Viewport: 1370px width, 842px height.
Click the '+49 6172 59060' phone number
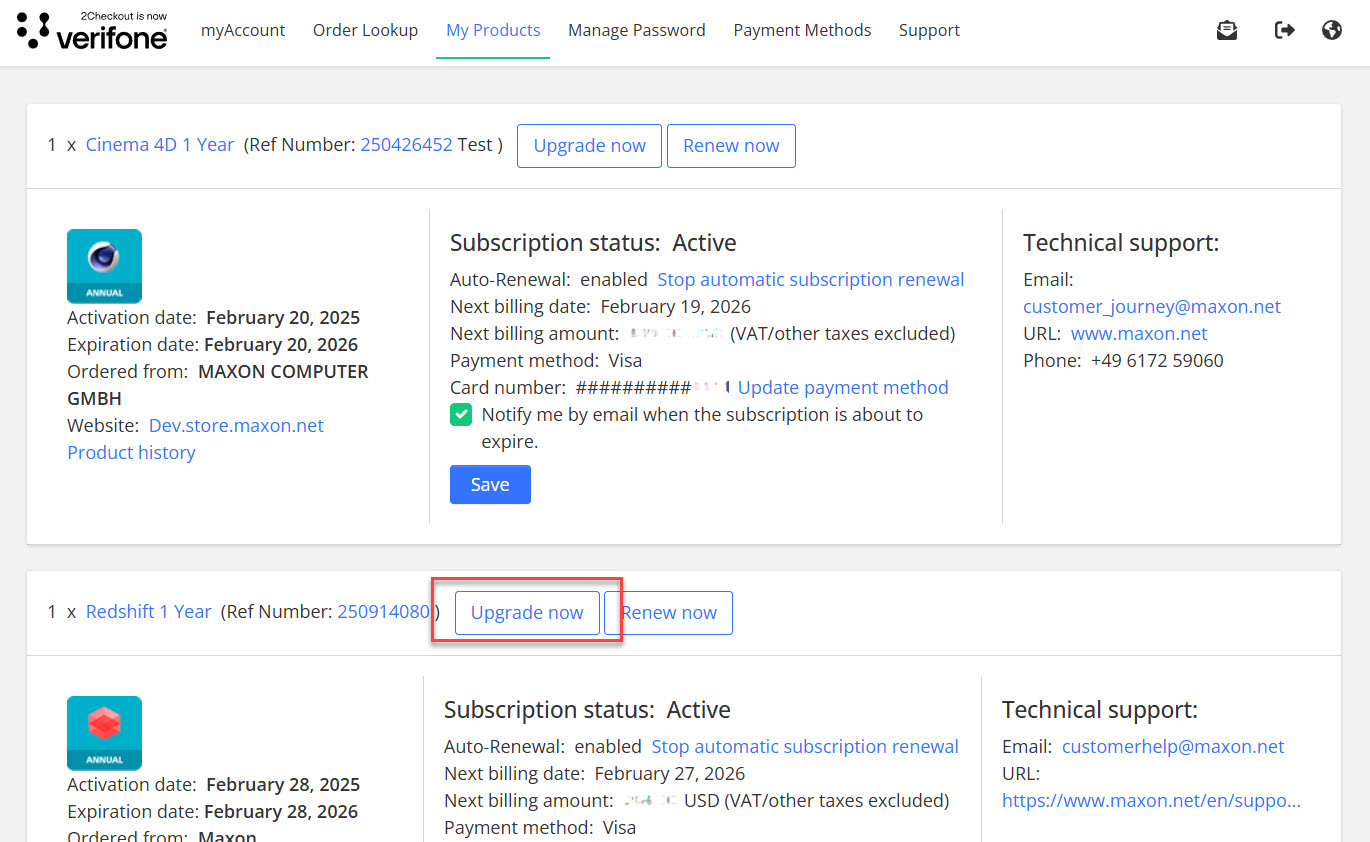click(x=1157, y=361)
